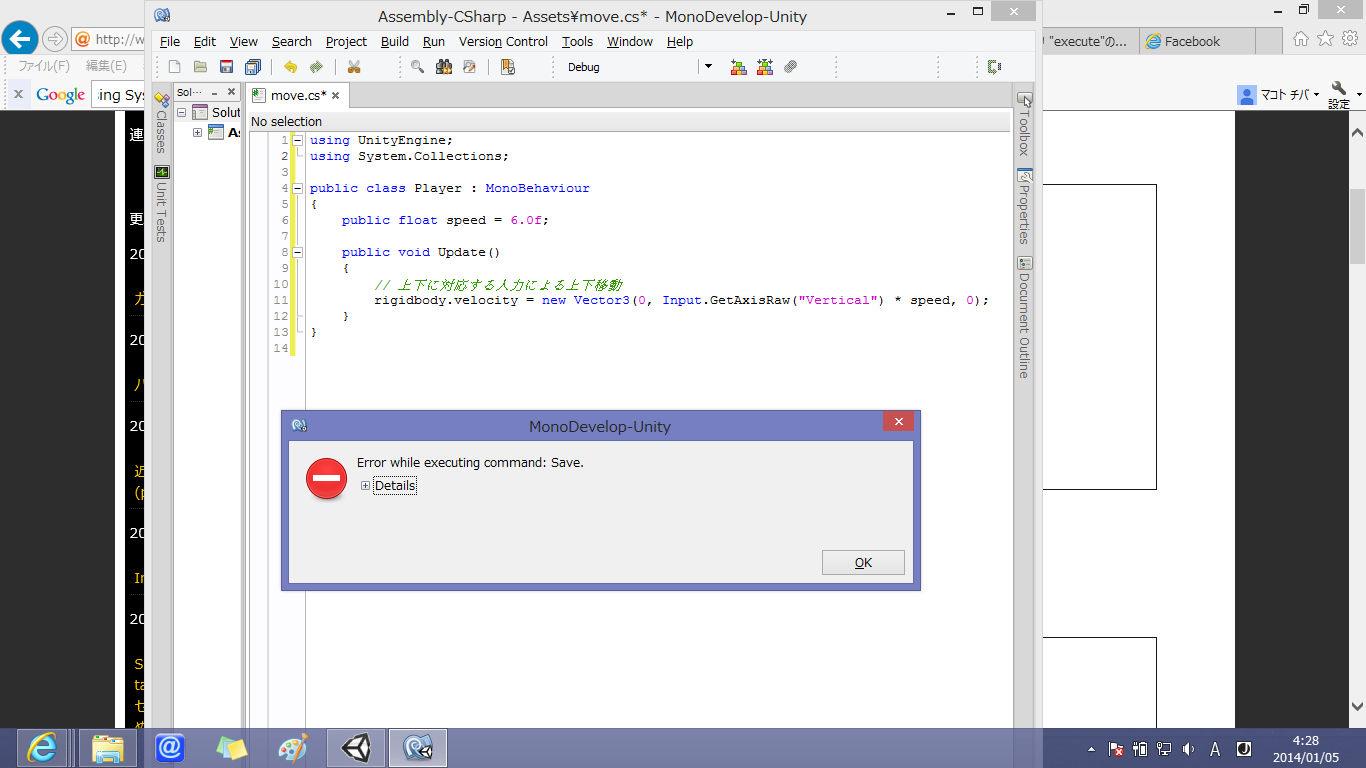
Task: Click the "Vertical" string in the code
Action: pyautogui.click(x=838, y=300)
